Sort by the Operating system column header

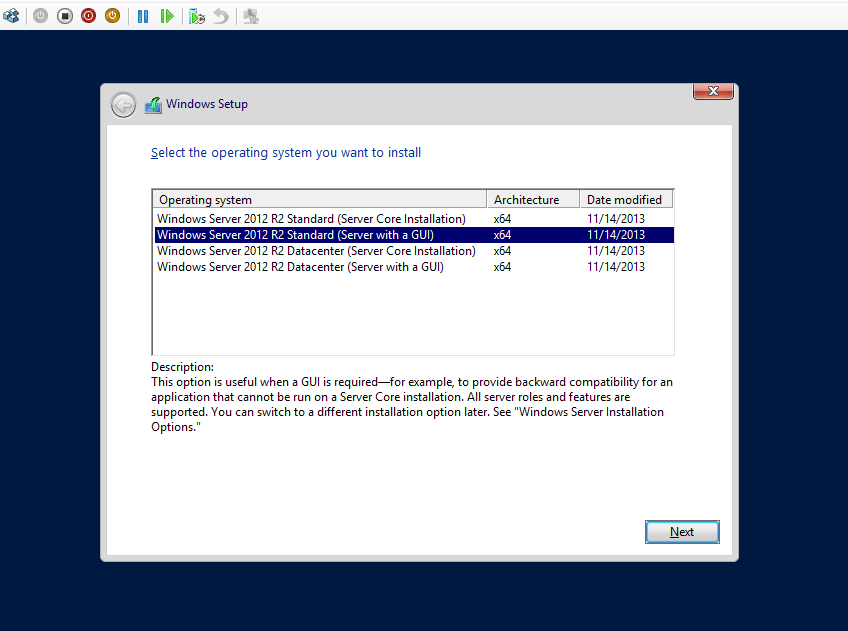pos(320,200)
